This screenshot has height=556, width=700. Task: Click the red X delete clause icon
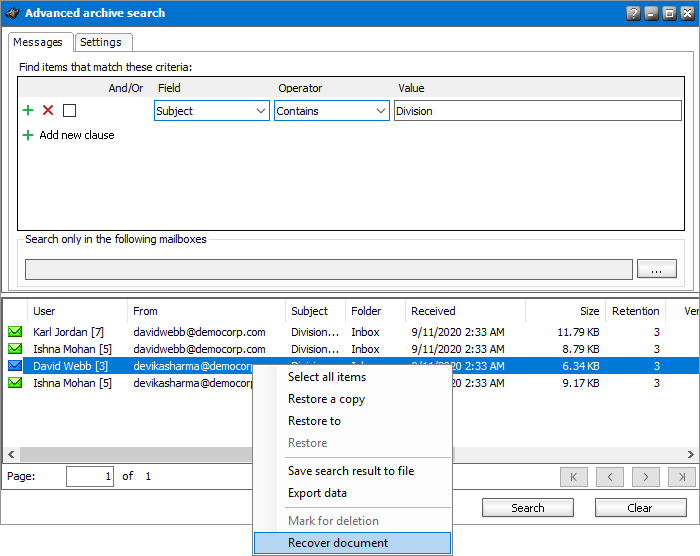tap(48, 111)
